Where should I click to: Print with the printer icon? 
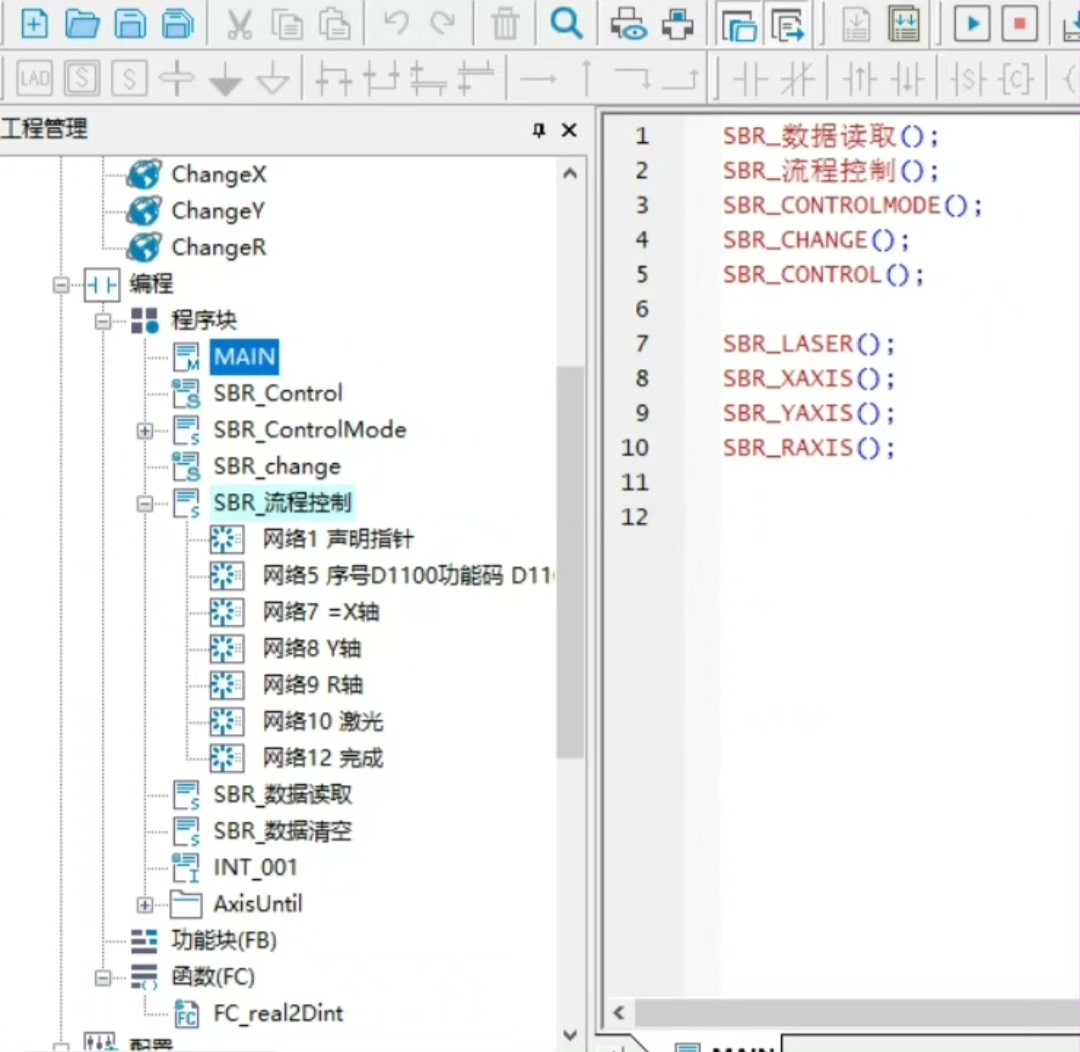[x=678, y=24]
